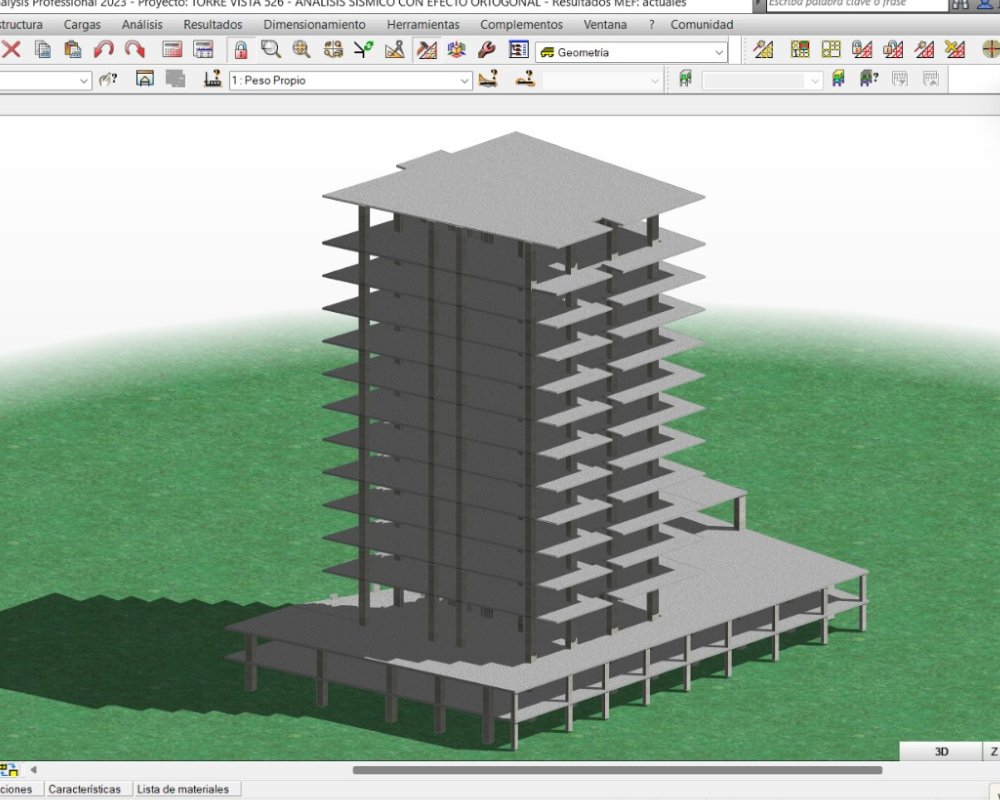Click the Paste clipboard icon
Image resolution: width=1000 pixels, height=800 pixels.
[x=72, y=50]
